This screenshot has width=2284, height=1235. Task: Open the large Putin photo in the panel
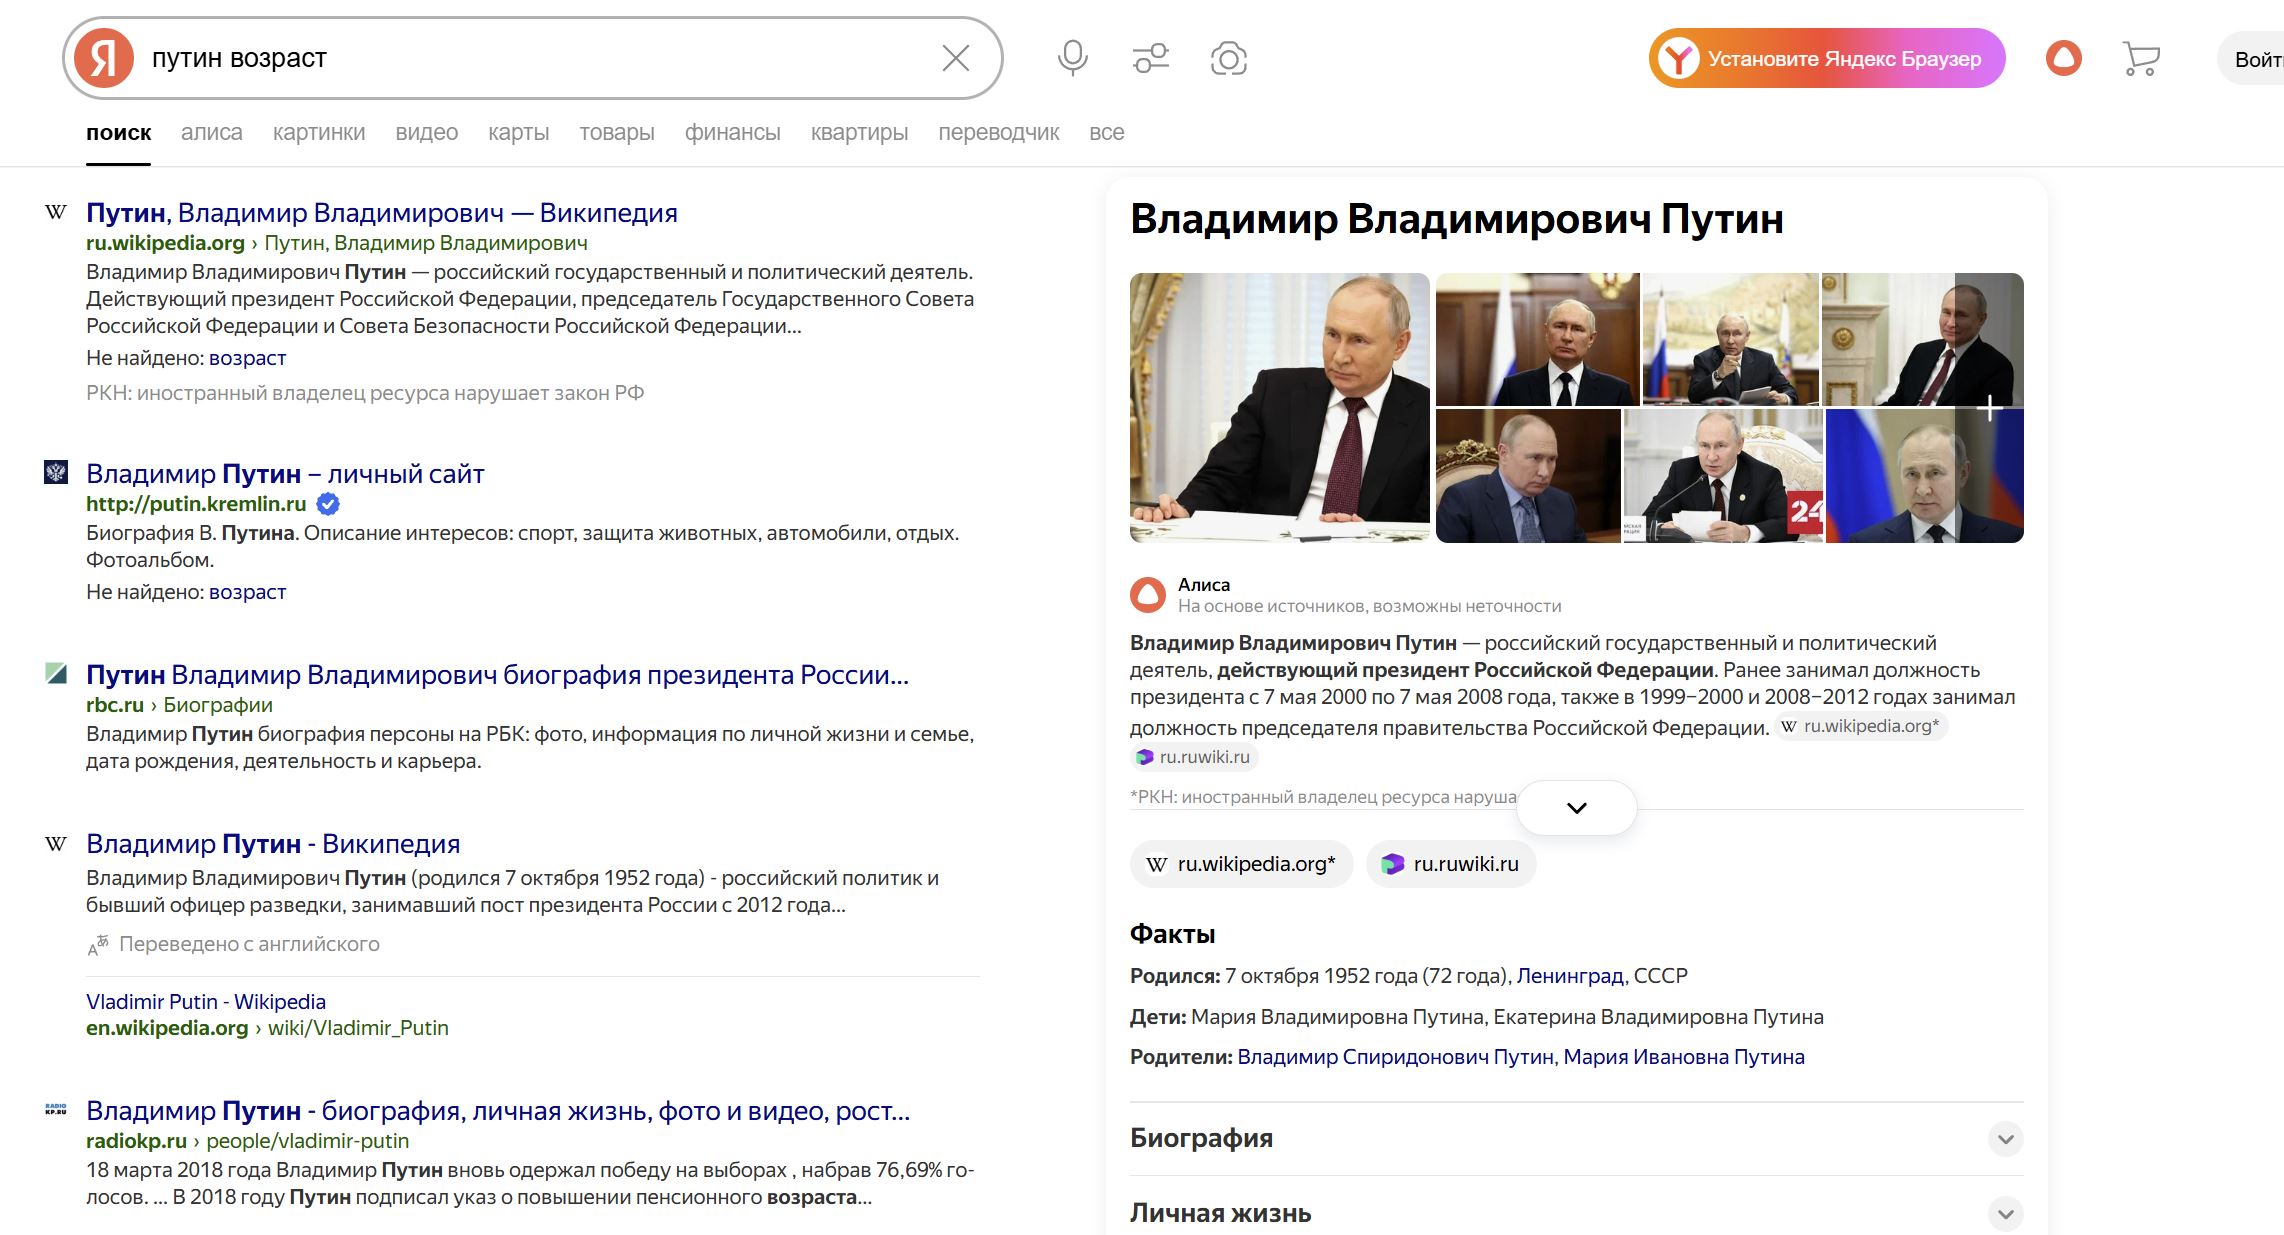click(x=1280, y=408)
